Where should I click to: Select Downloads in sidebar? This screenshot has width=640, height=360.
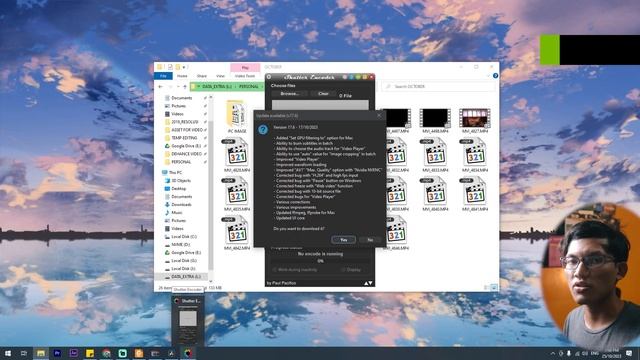point(182,204)
